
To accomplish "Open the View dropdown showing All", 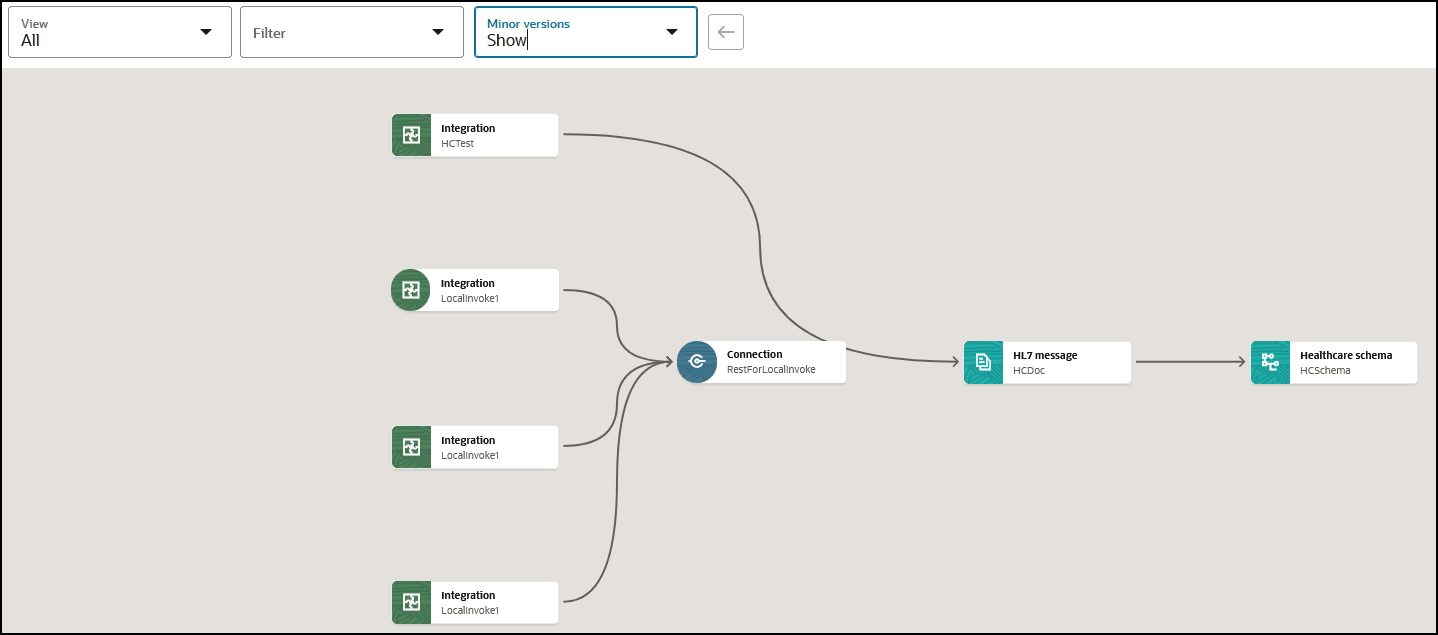I will (120, 32).
